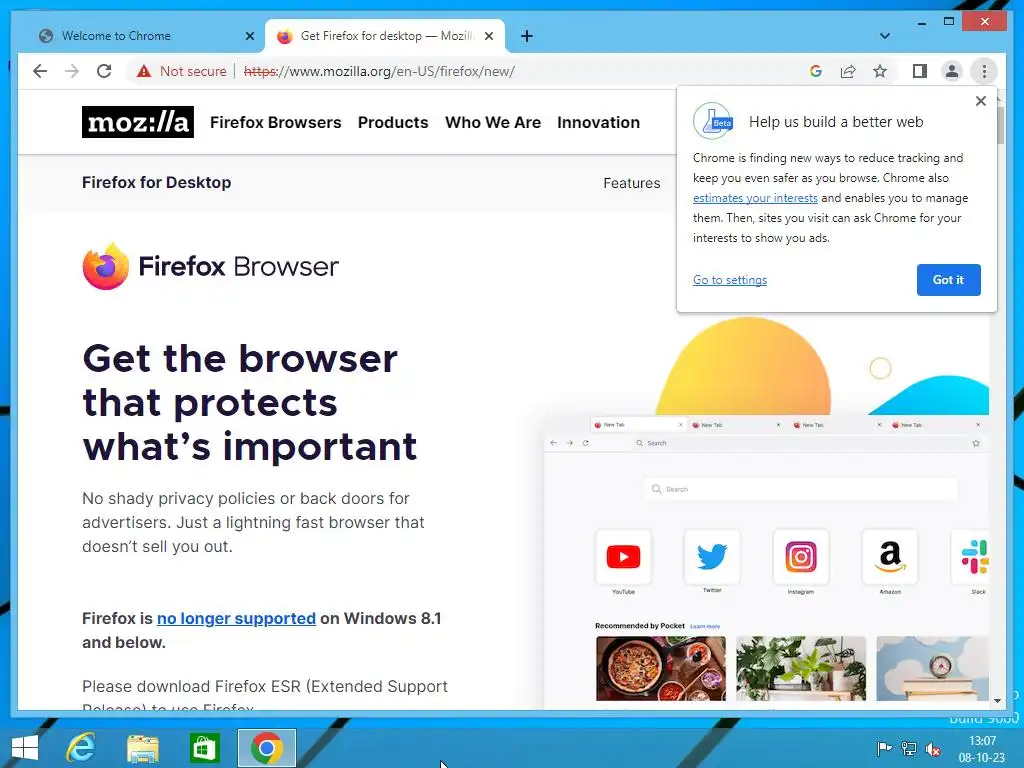Open Chrome's three-dot menu
1024x768 pixels.
pos(984,71)
